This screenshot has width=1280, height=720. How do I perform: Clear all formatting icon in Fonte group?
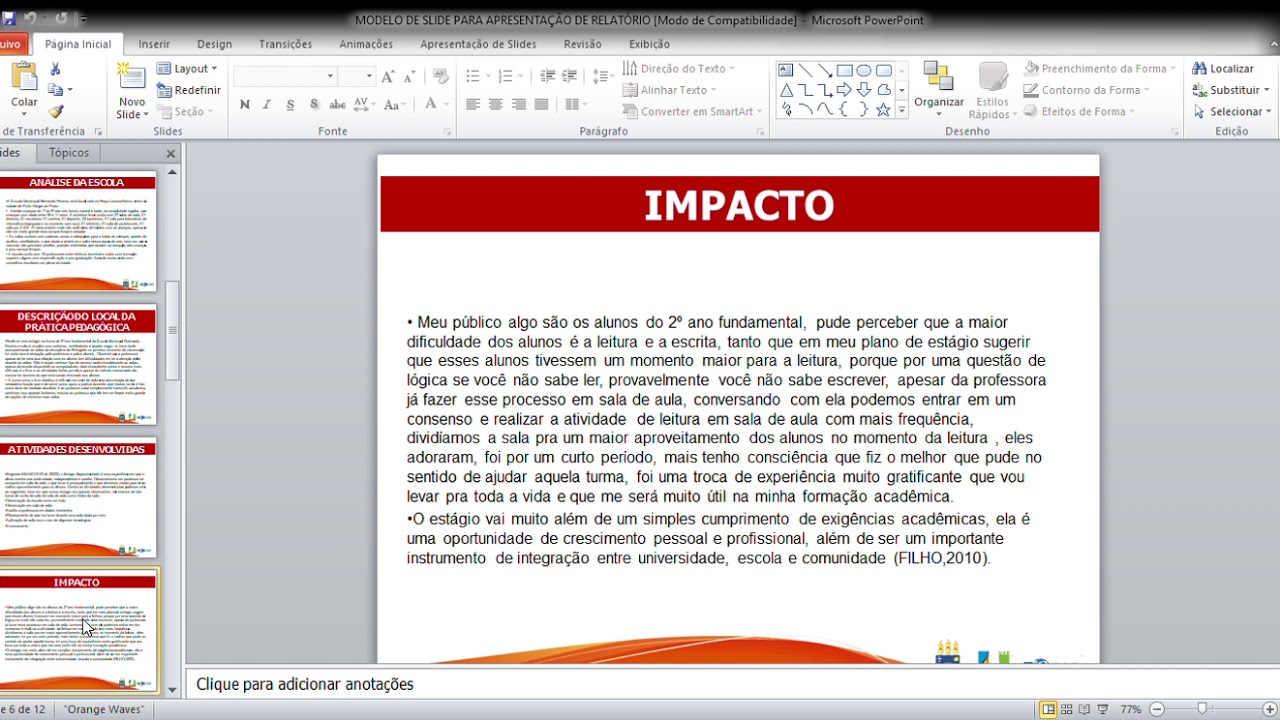point(442,76)
